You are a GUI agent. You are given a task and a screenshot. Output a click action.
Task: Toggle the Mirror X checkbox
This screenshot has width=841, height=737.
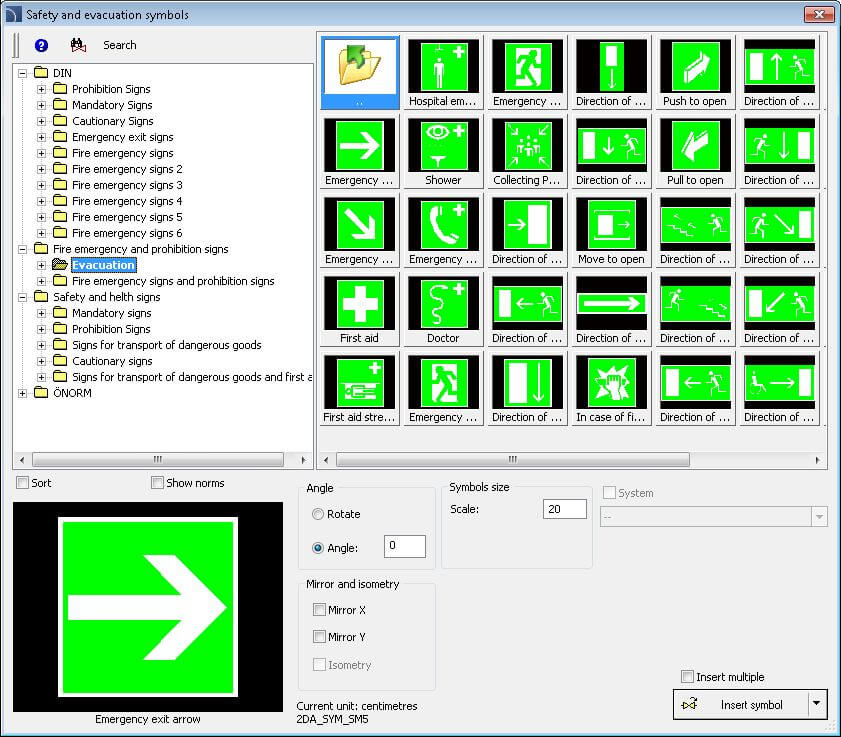tap(319, 610)
